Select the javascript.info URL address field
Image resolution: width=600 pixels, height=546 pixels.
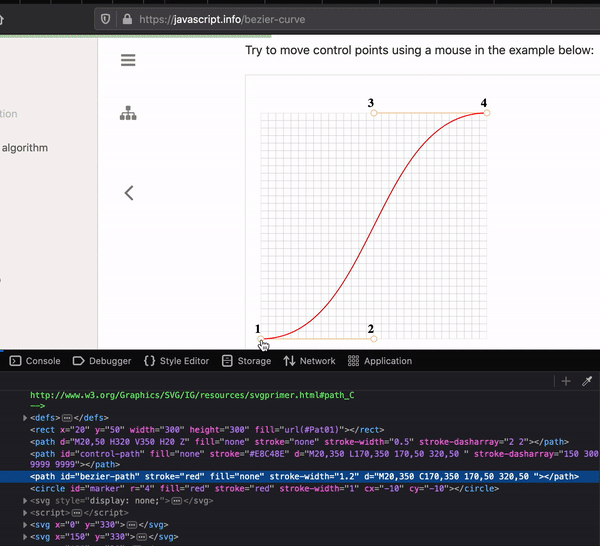click(x=347, y=19)
